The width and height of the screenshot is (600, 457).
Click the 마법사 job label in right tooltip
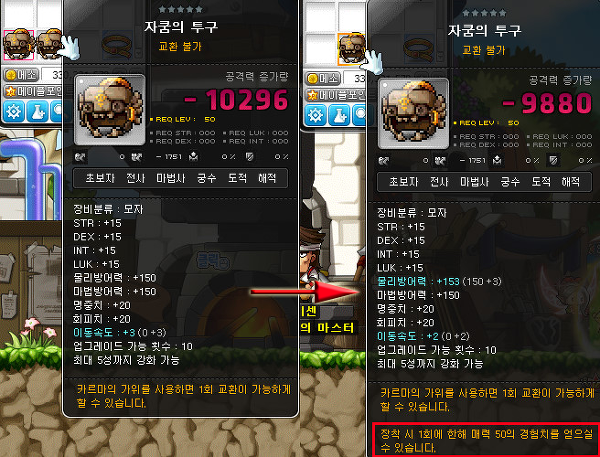coord(474,182)
